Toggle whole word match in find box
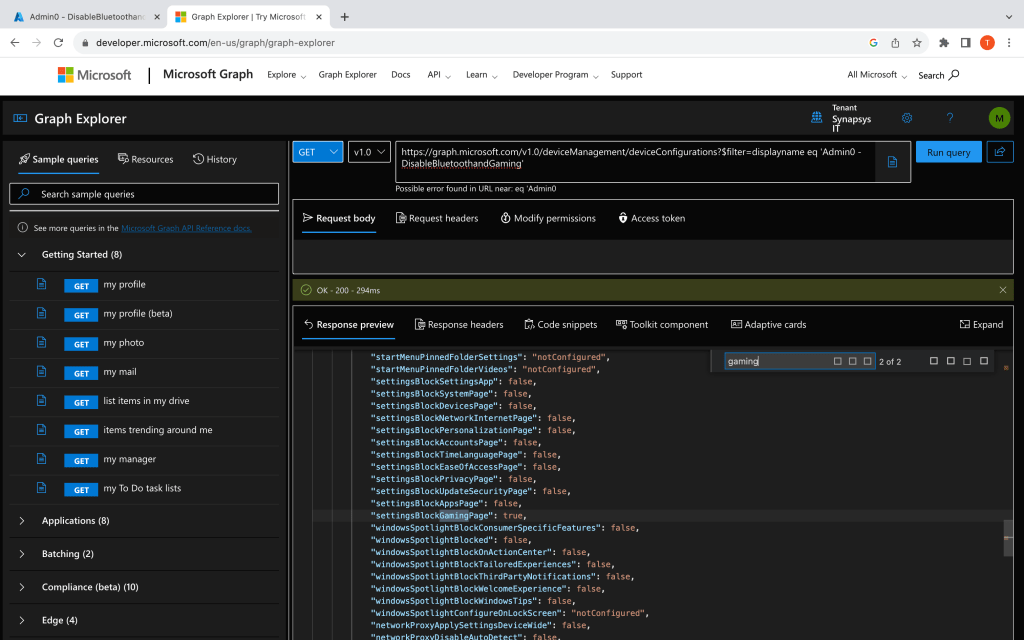Screen dimensions: 1024x640 tap(853, 361)
